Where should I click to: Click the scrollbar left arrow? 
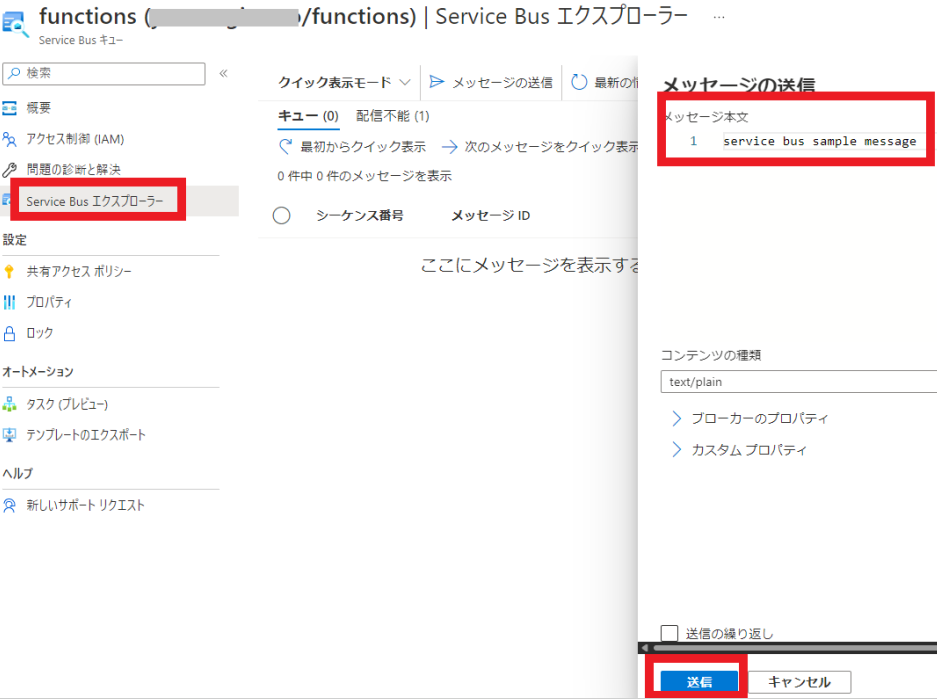(x=644, y=648)
